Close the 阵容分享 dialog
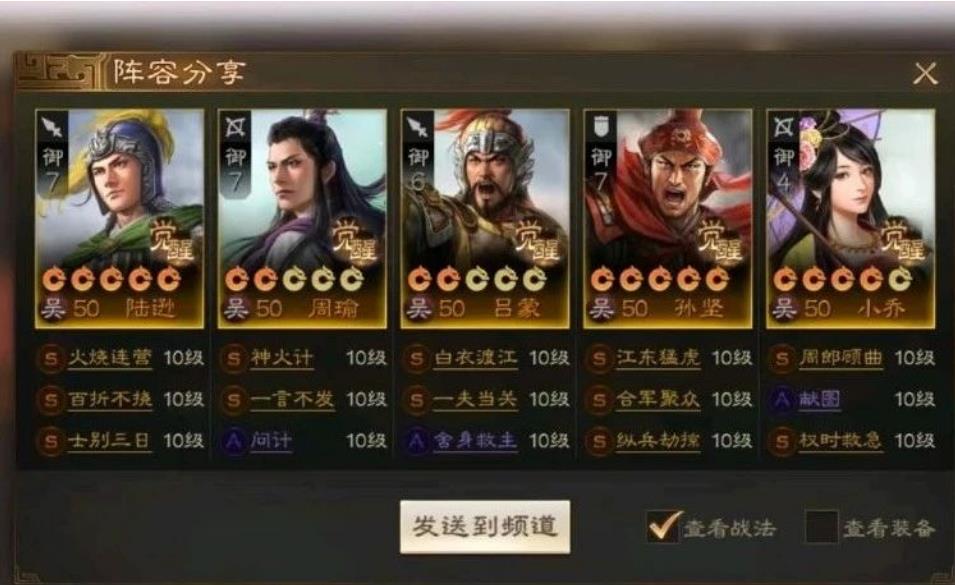 coord(925,74)
